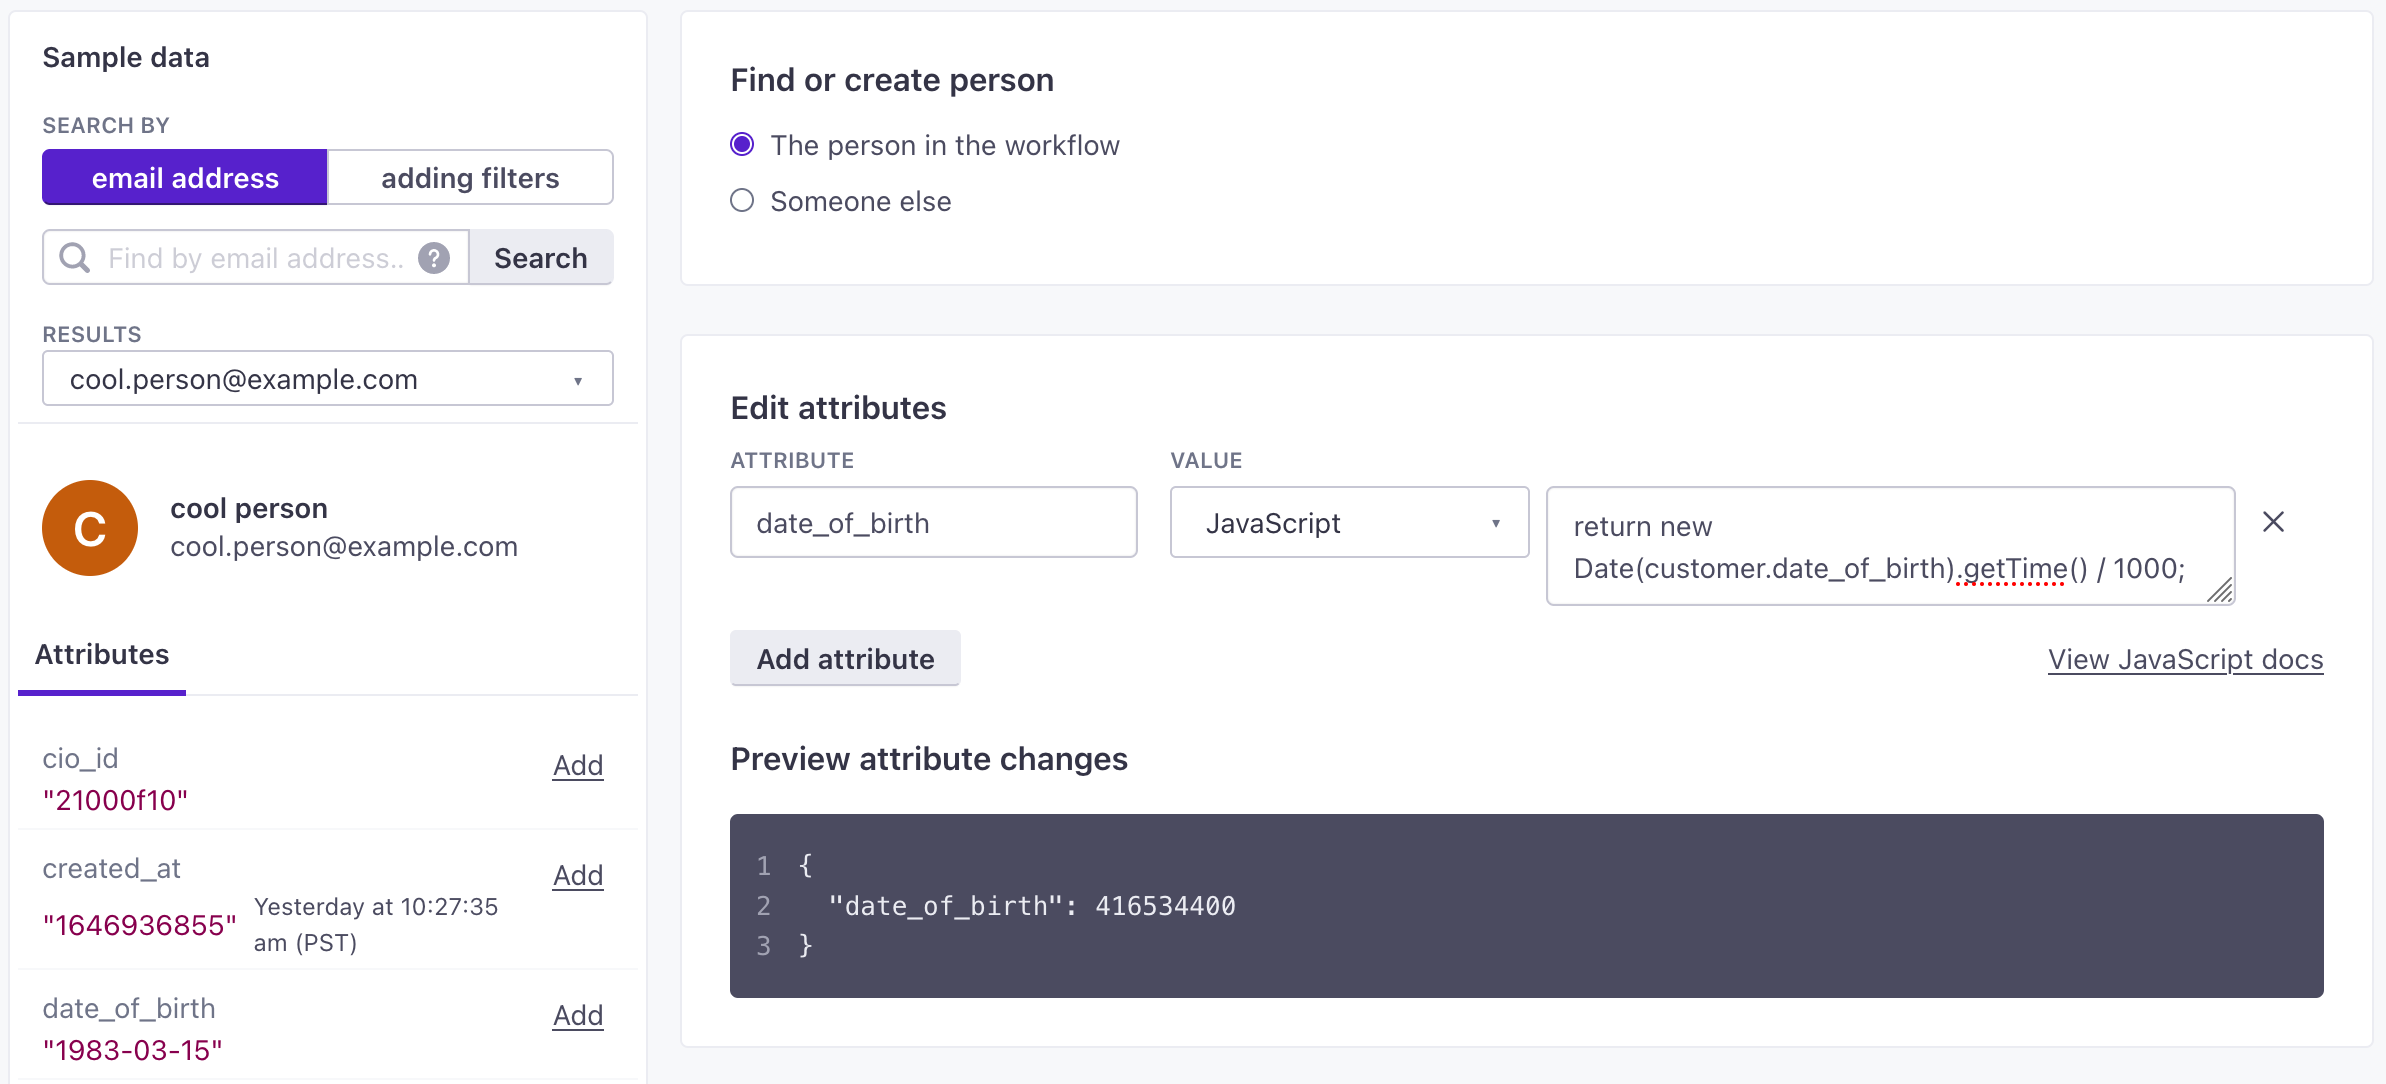Screen dimensions: 2386x1084
Task: Click the resize handle of the JavaScript textarea
Action: click(2220, 591)
